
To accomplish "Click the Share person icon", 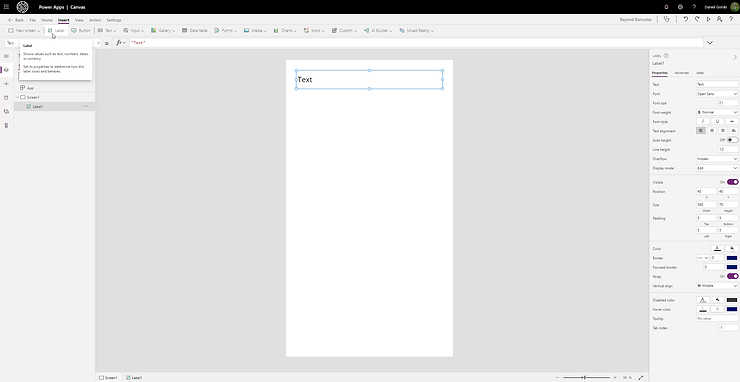I will tap(719, 19).
